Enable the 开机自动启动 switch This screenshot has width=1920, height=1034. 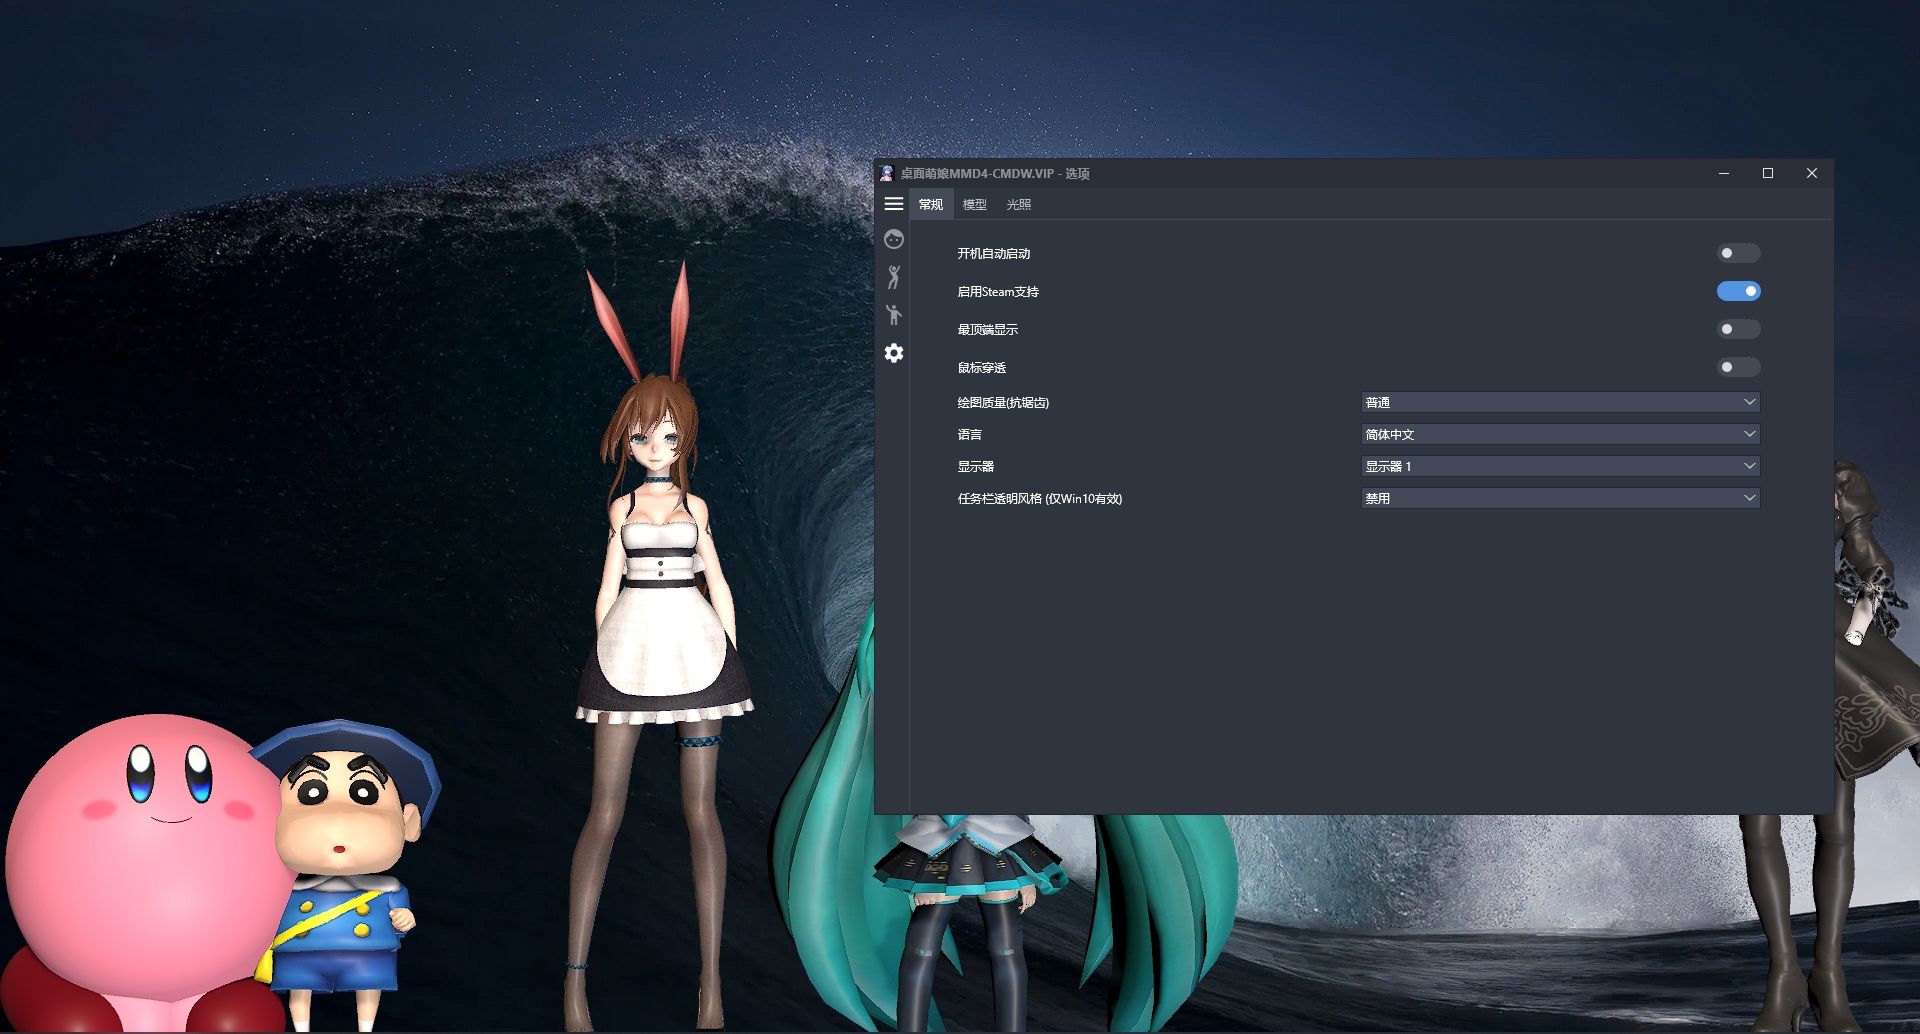pos(1738,253)
